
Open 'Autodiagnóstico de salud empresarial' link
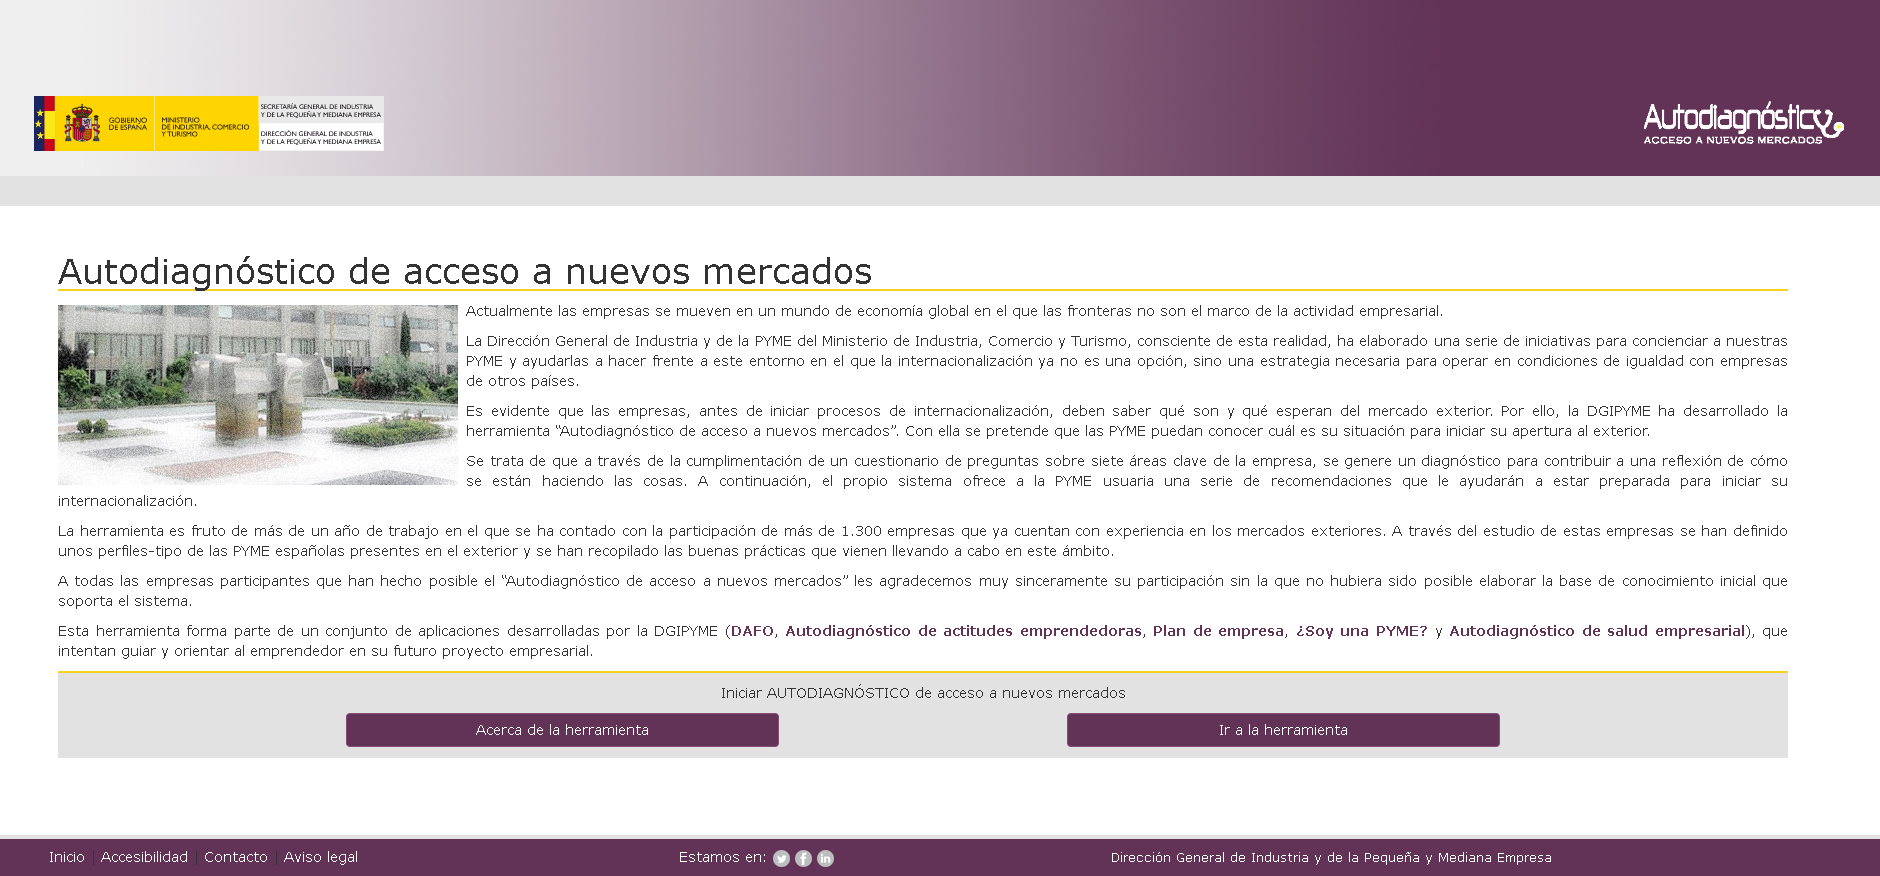click(1597, 631)
